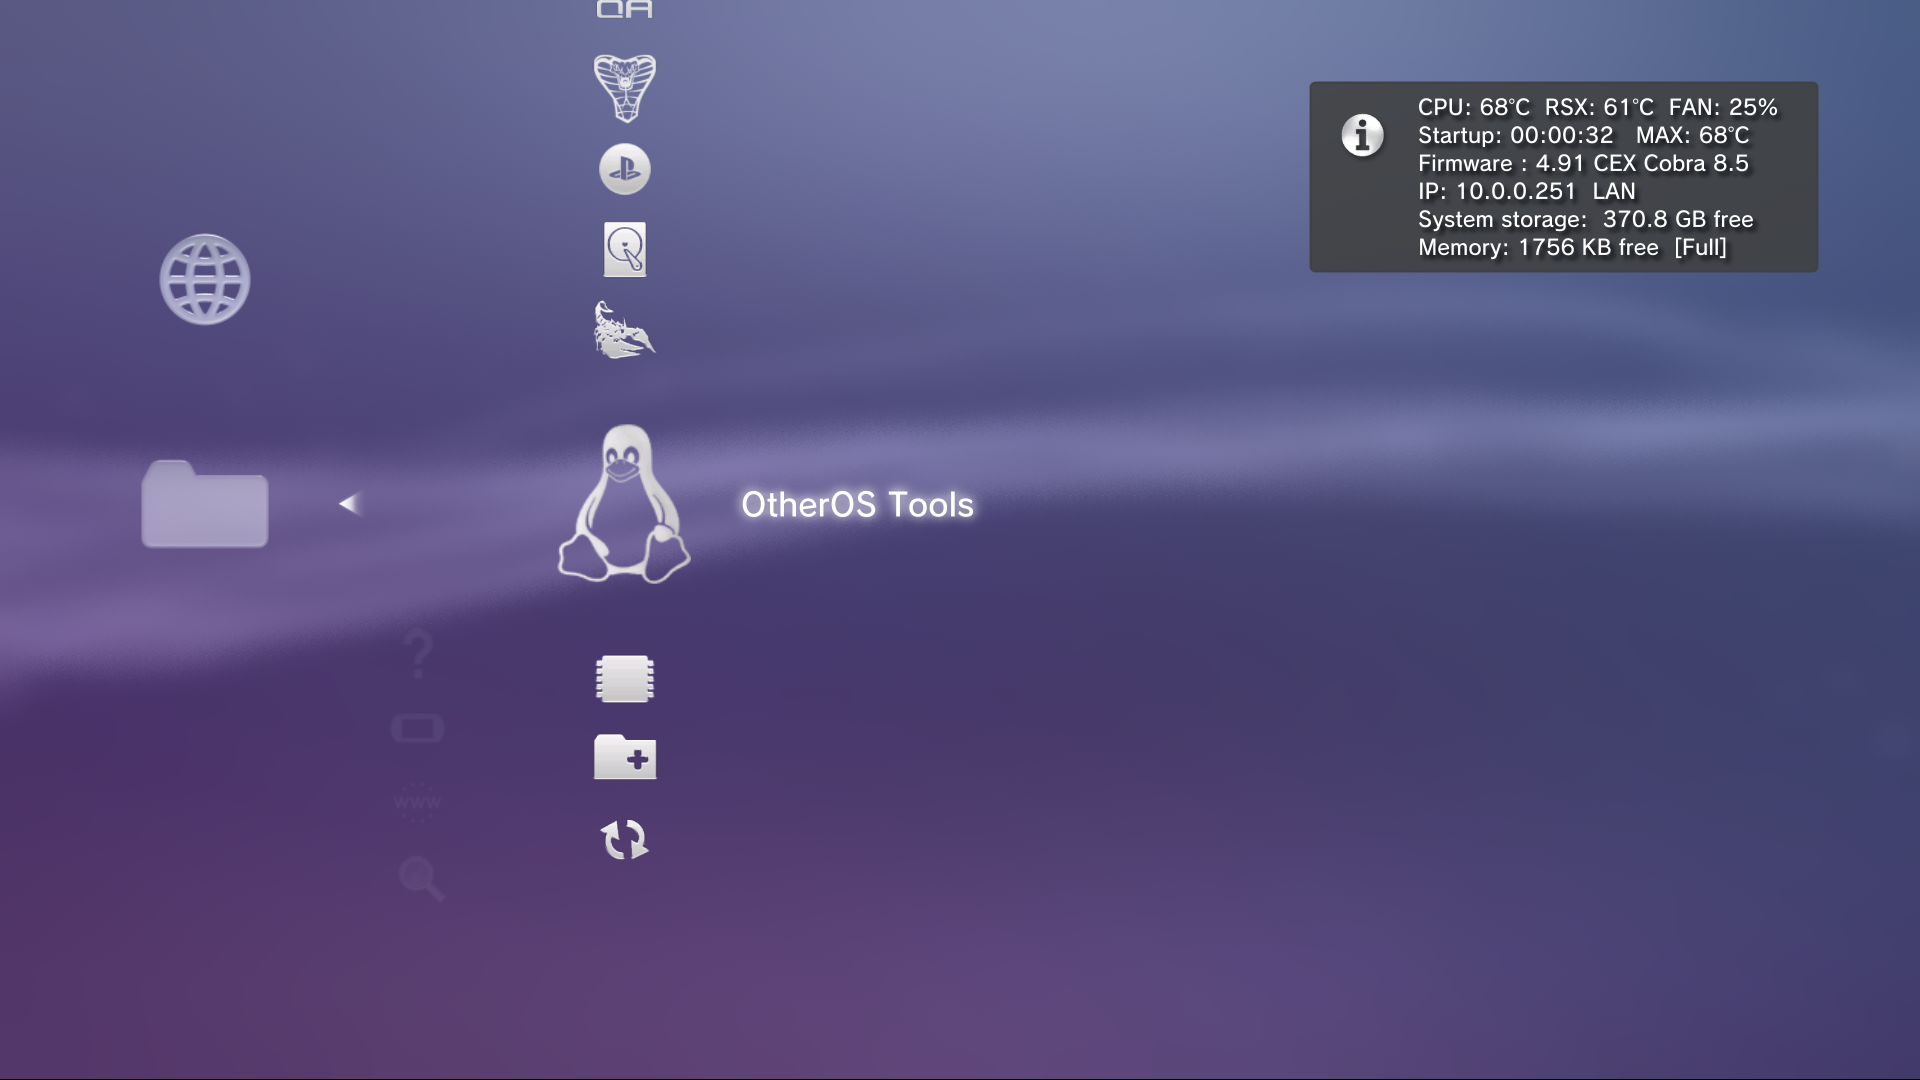This screenshot has width=1920, height=1080.
Task: Click the System storage 370.8 GB free line
Action: coord(1586,219)
